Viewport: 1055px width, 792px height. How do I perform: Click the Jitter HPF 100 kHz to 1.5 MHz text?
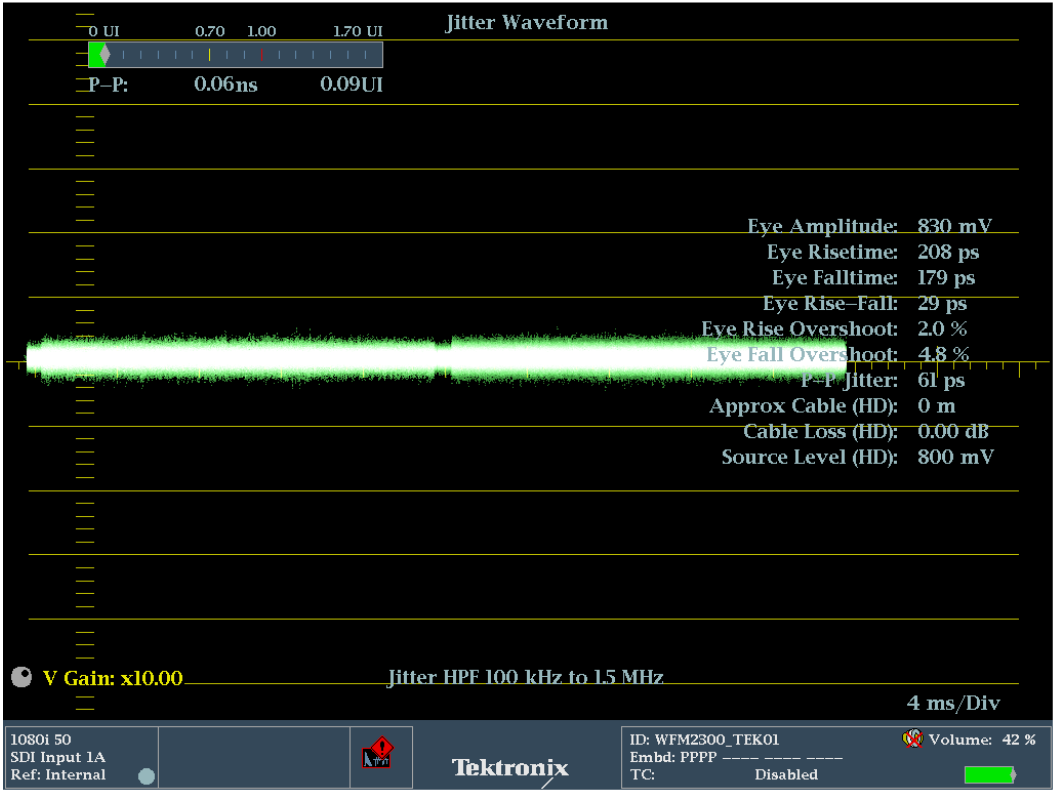coord(525,677)
